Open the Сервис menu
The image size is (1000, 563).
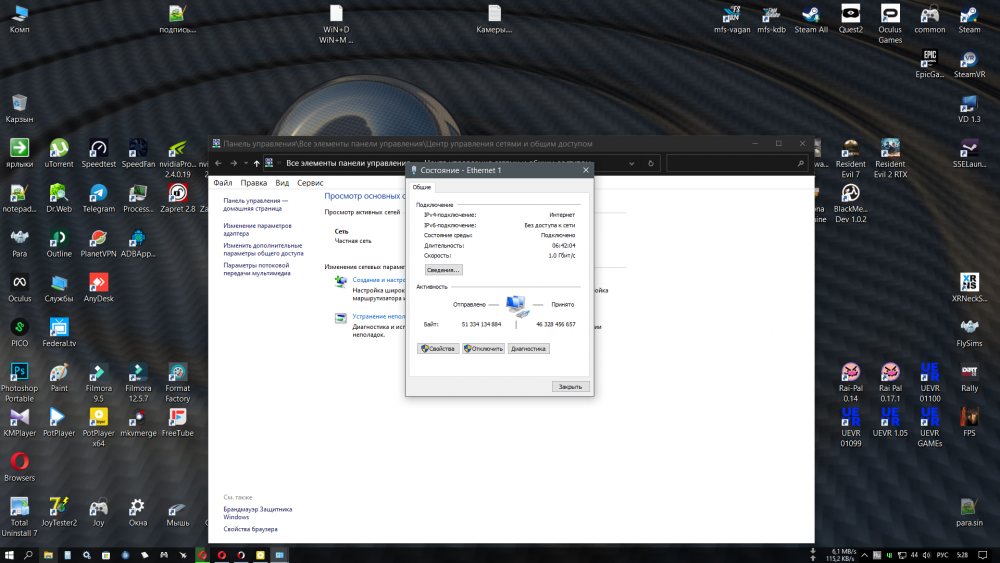pos(310,183)
